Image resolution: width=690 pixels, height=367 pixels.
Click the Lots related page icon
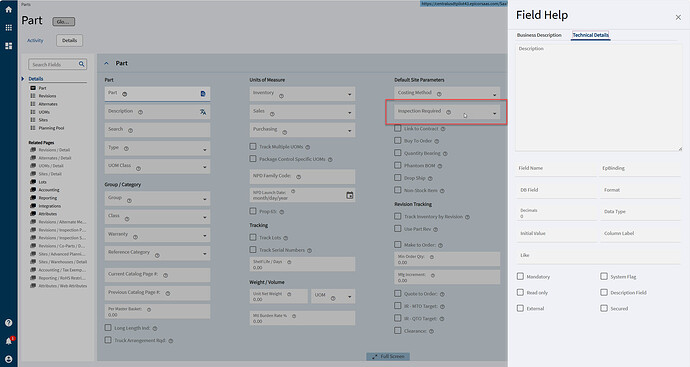point(33,182)
